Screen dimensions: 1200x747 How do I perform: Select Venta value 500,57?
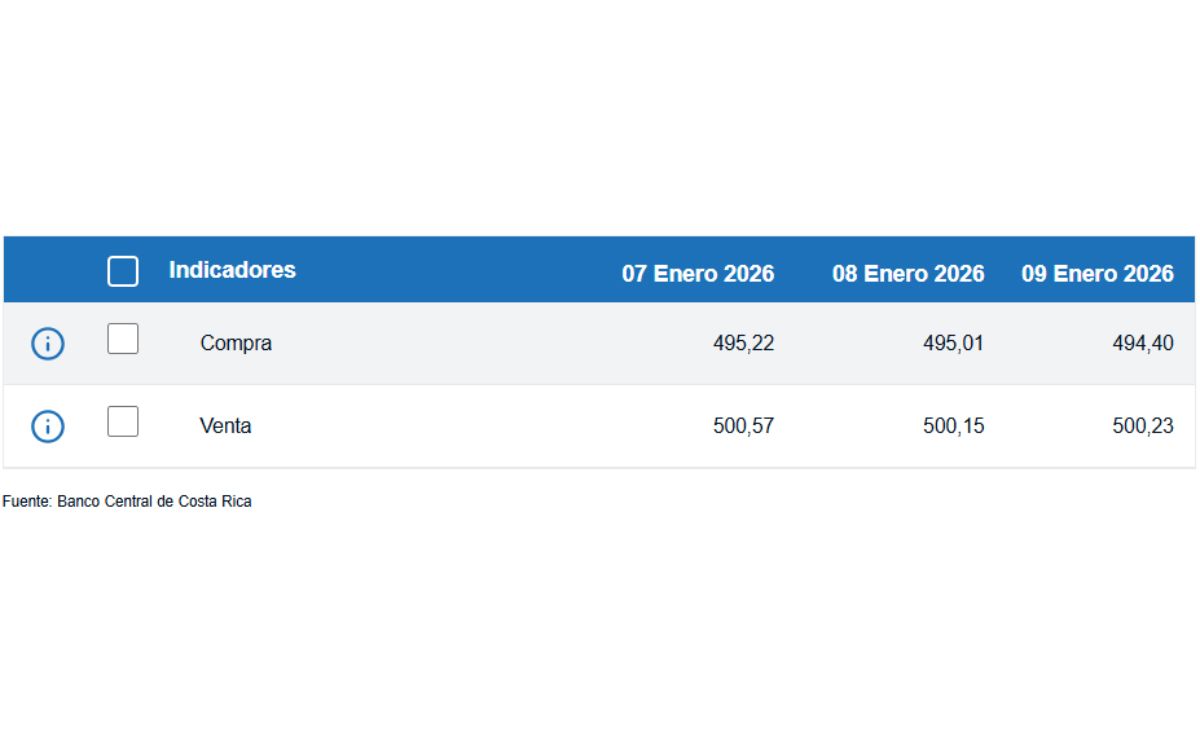pyautogui.click(x=743, y=427)
